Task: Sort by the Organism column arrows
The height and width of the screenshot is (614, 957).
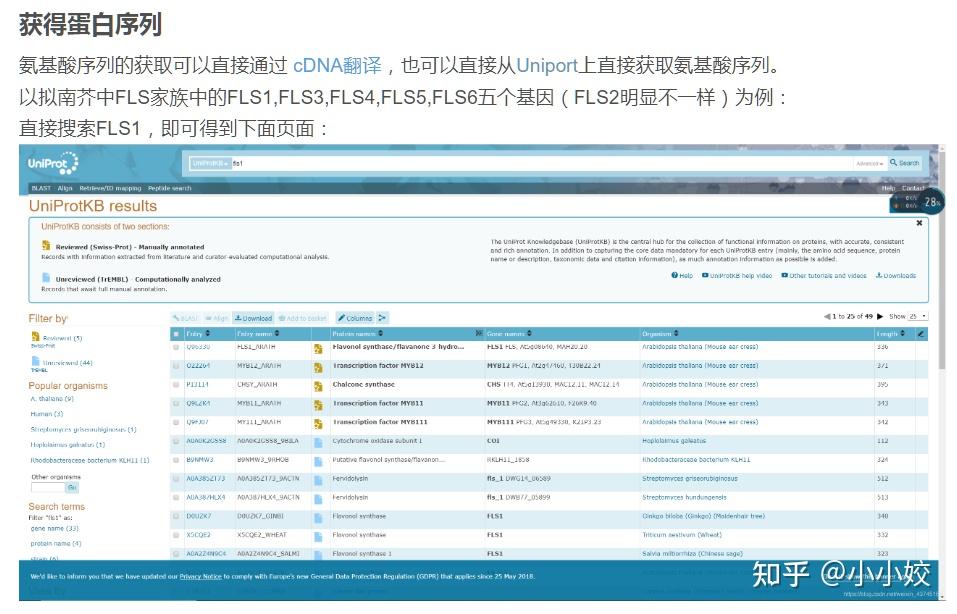Action: pos(676,334)
